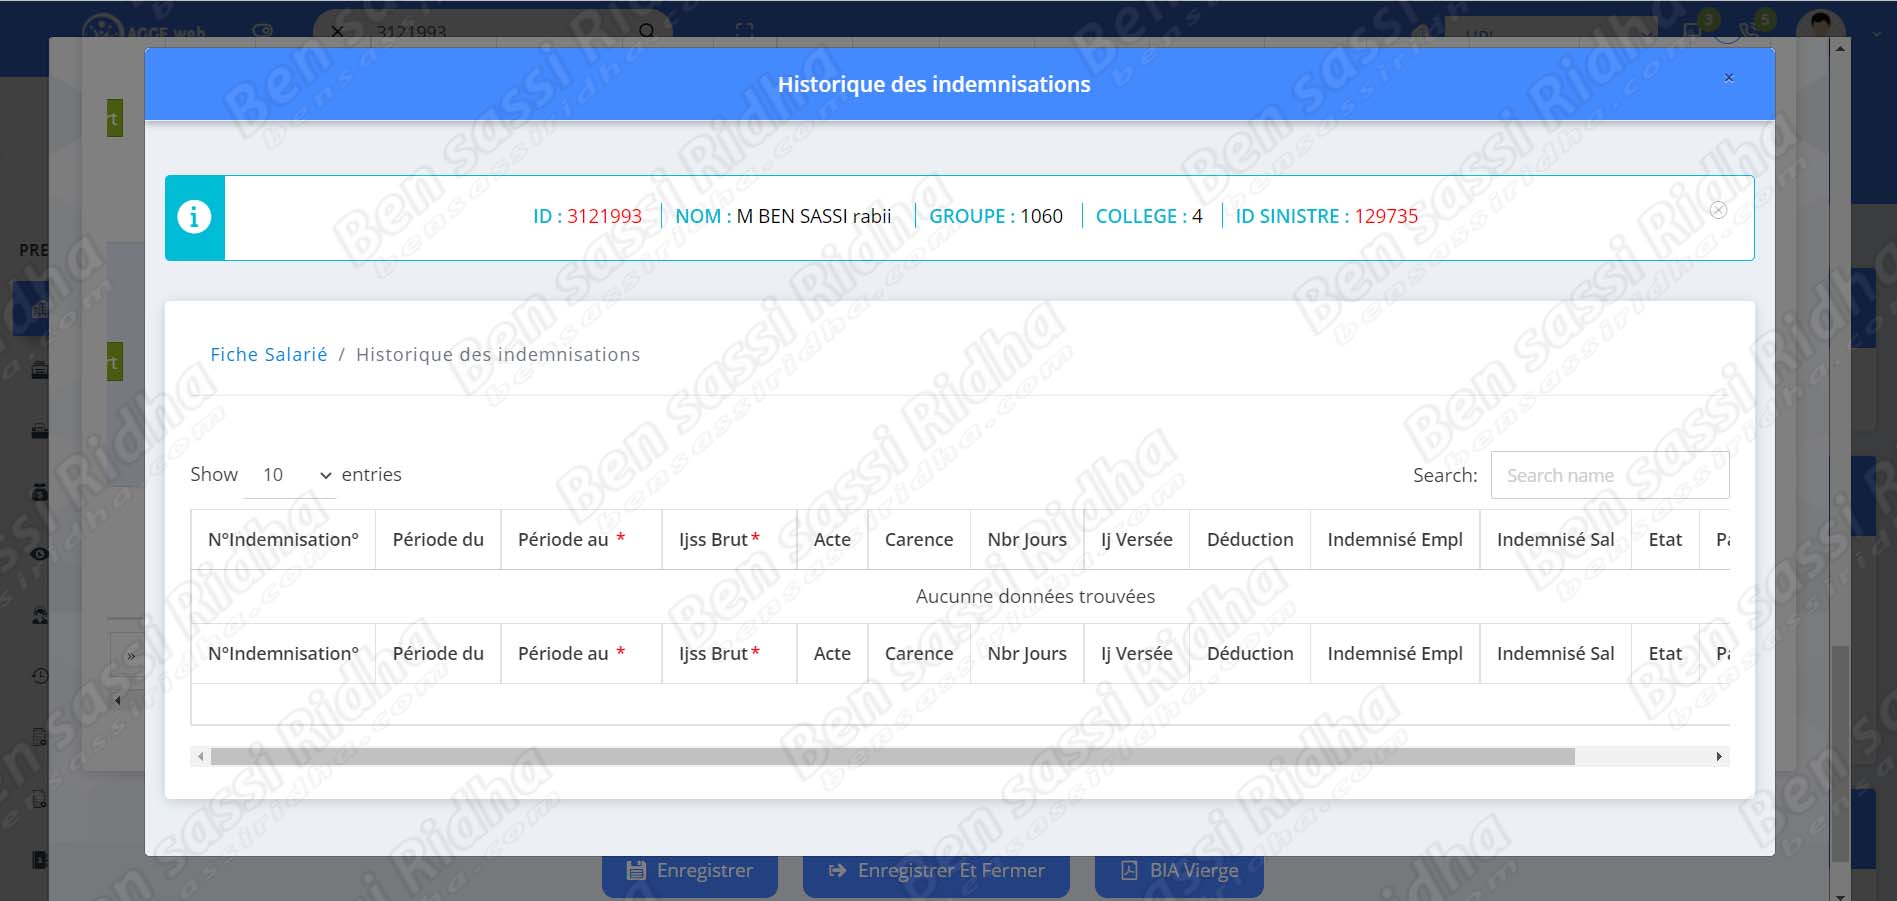1897x901 pixels.
Task: Sort by Nbr Jours column
Action: [x=1026, y=540]
